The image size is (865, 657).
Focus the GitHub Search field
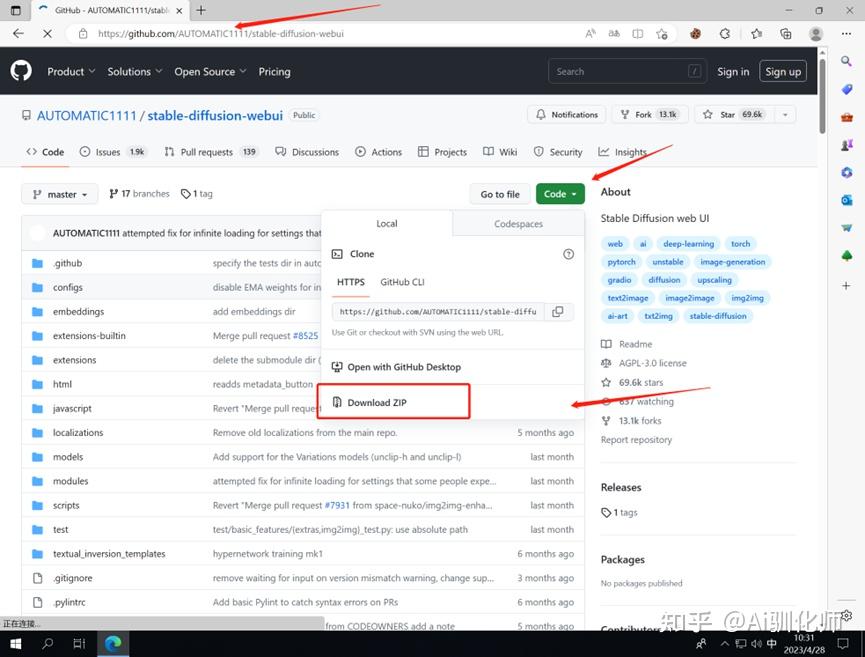click(x=627, y=72)
